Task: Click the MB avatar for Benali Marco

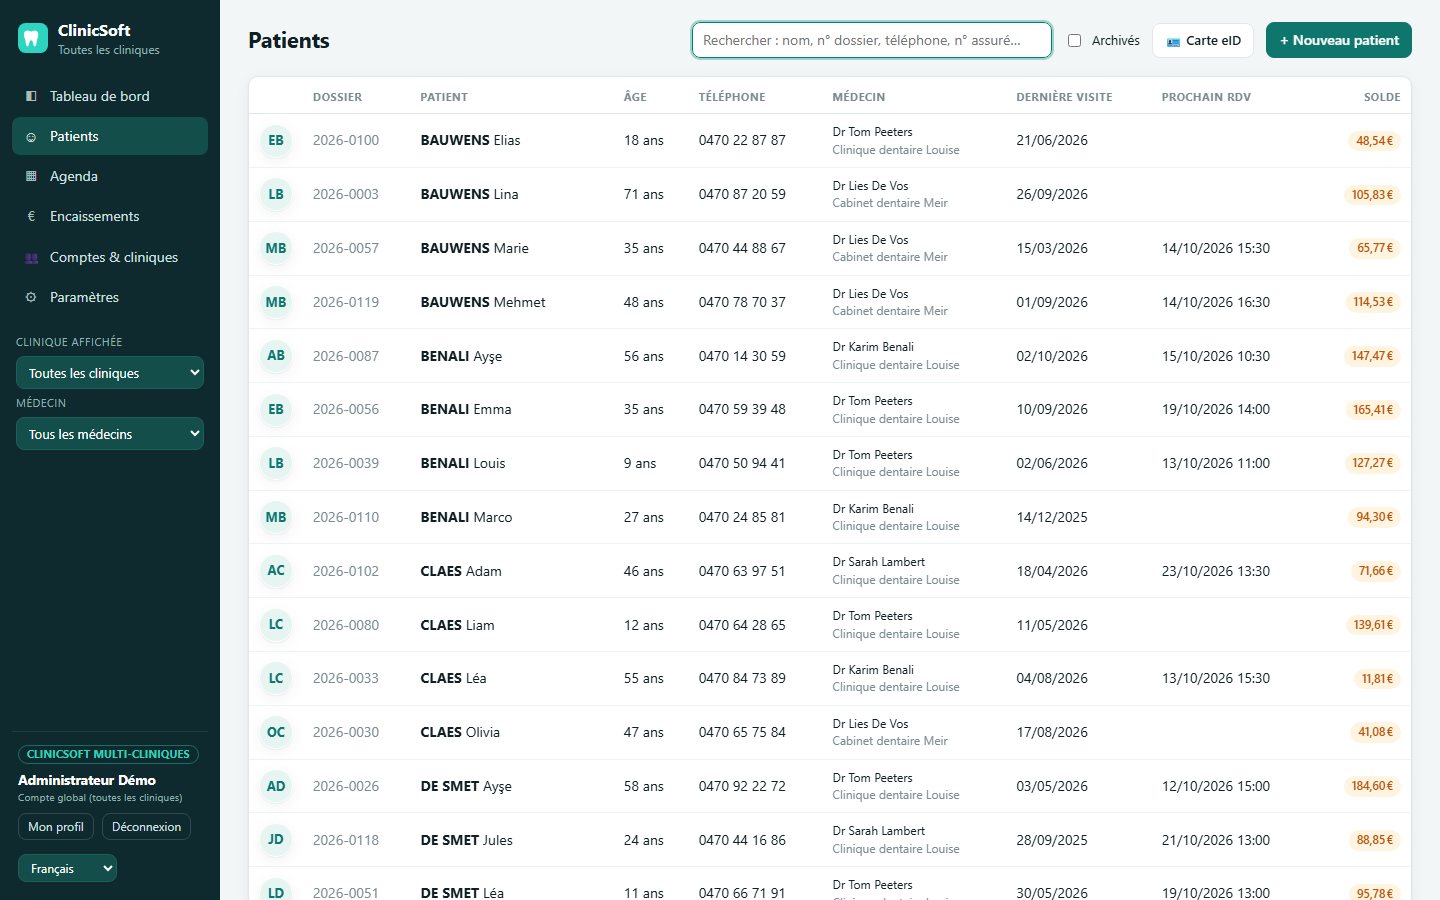Action: [x=276, y=517]
